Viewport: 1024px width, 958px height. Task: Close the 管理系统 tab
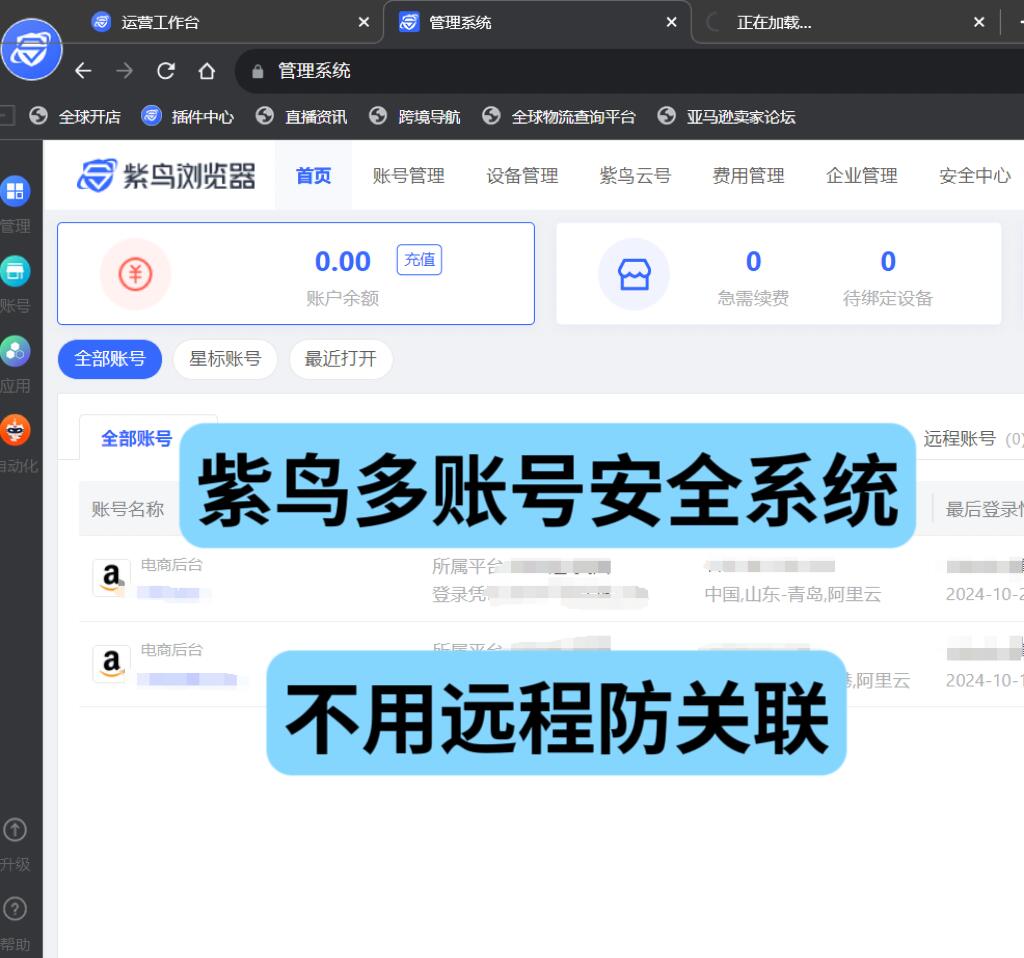(x=671, y=22)
